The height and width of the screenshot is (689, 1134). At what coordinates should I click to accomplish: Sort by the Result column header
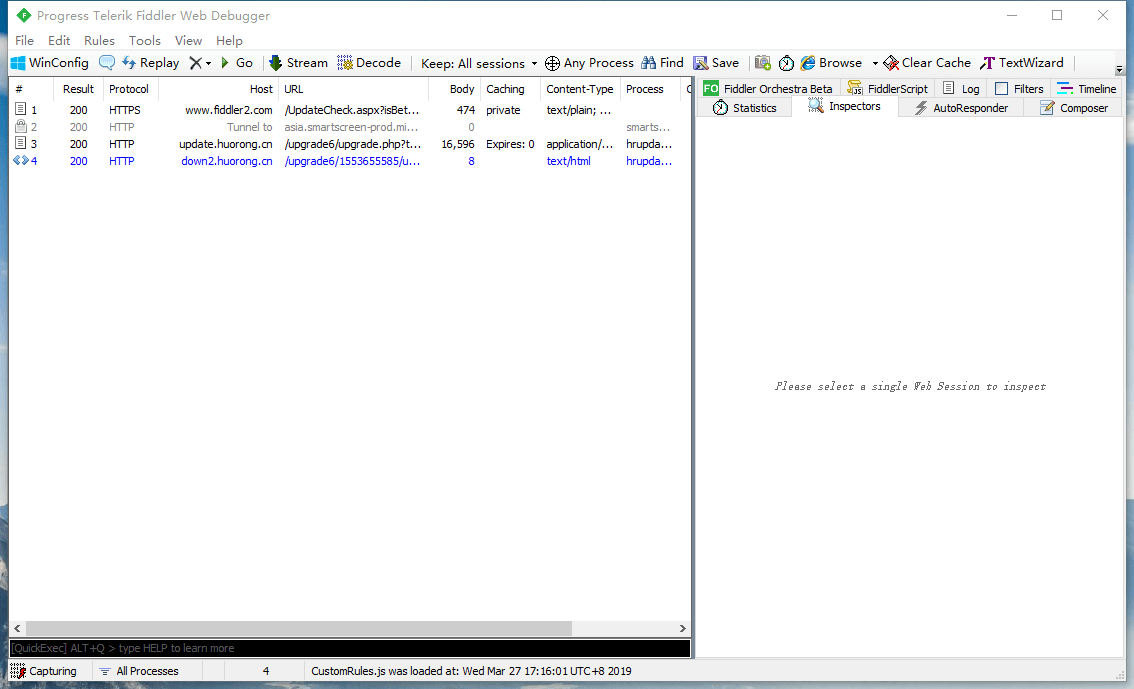pos(78,89)
